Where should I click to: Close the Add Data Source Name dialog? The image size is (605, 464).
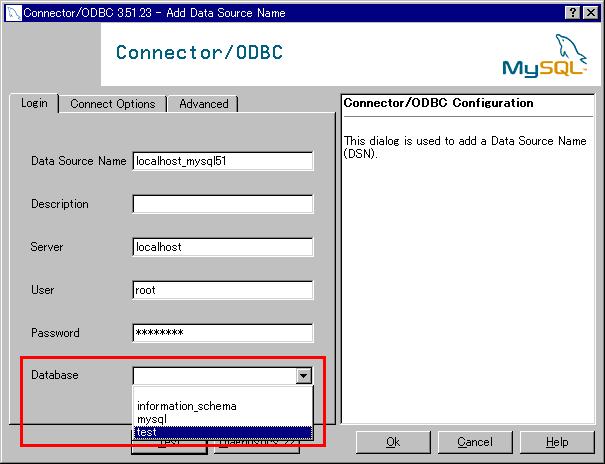pyautogui.click(x=591, y=13)
